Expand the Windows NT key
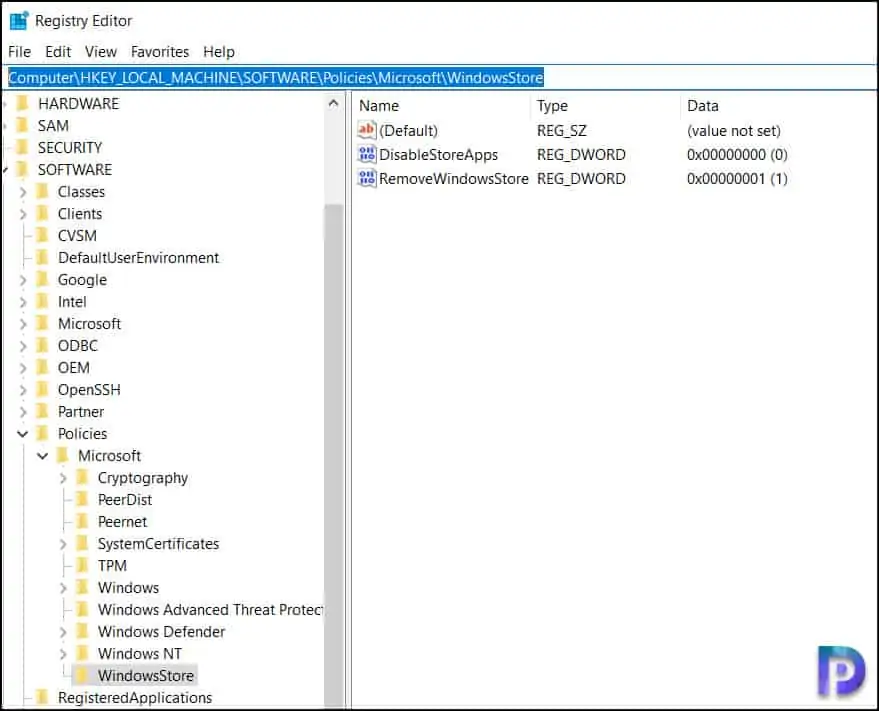This screenshot has height=711, width=879. (x=63, y=654)
